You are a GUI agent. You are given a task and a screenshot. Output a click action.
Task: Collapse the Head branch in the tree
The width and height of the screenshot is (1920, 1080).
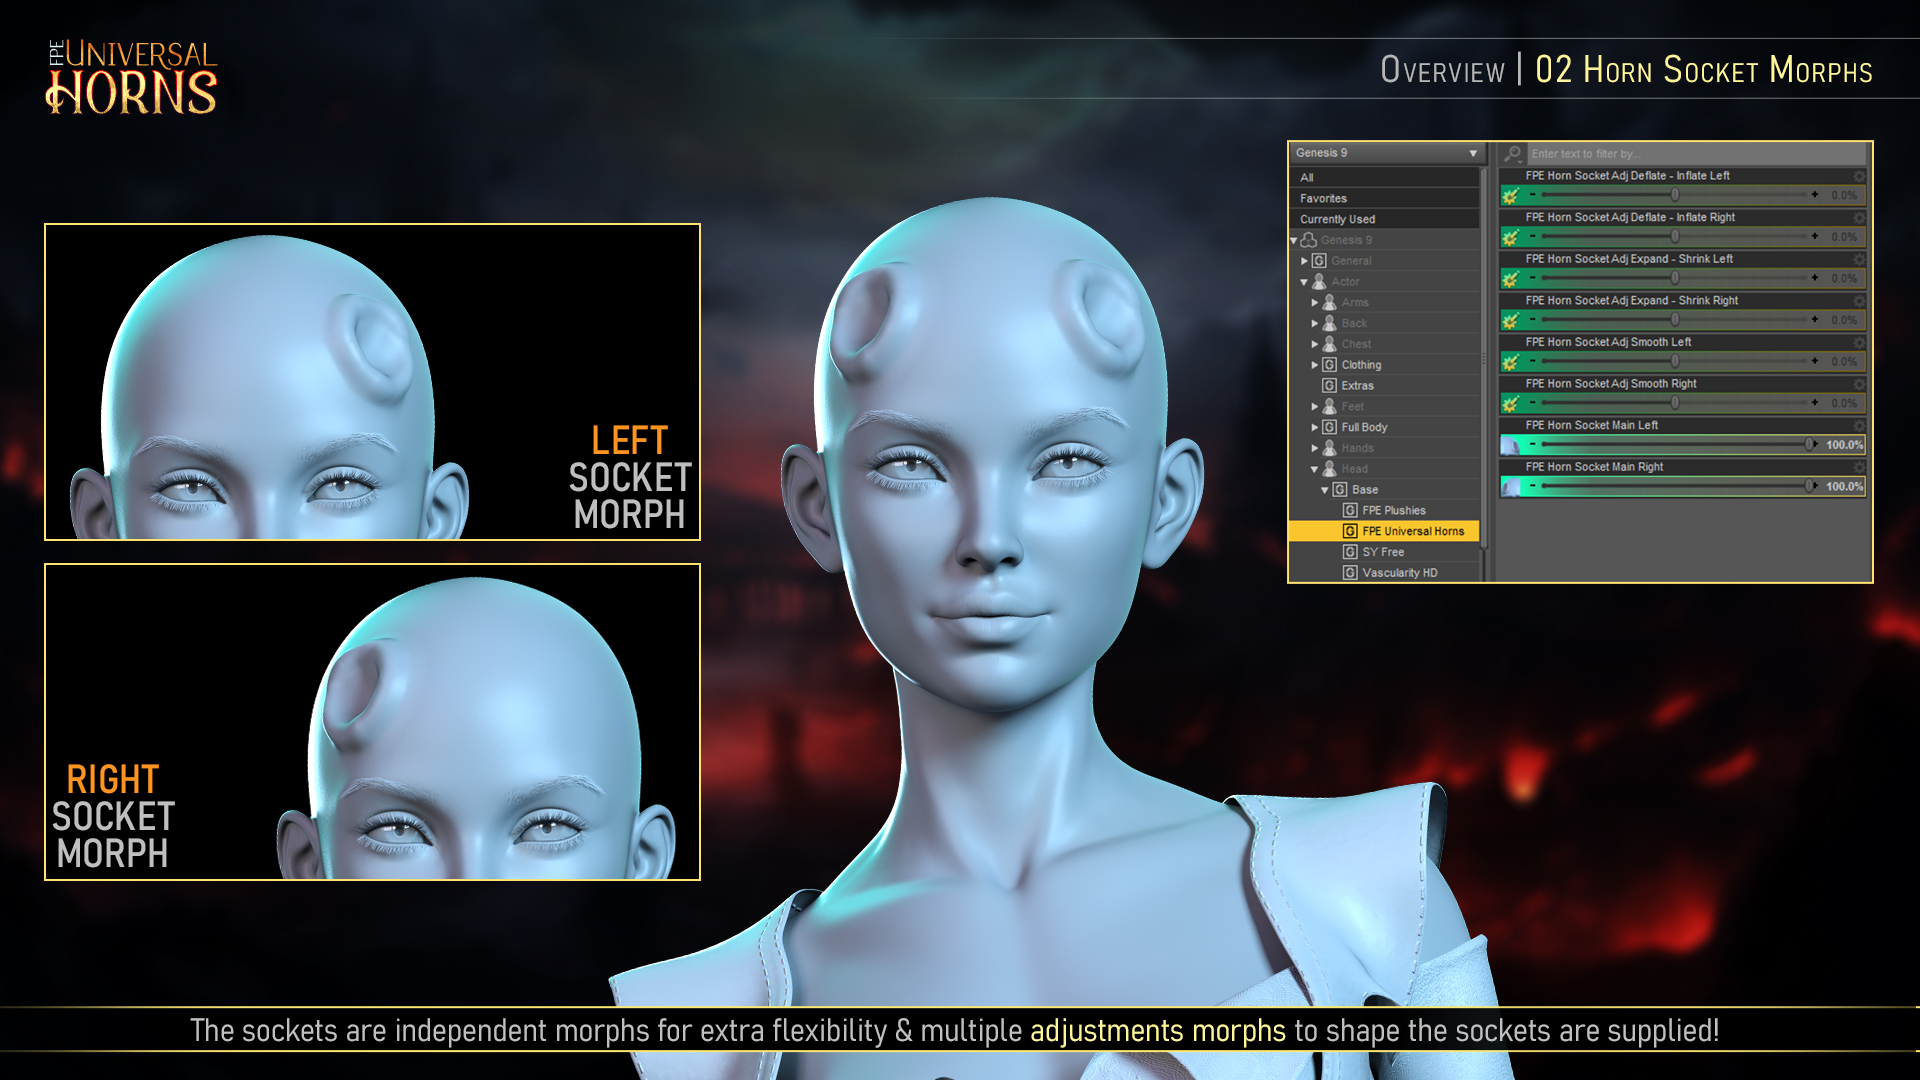pos(1315,468)
